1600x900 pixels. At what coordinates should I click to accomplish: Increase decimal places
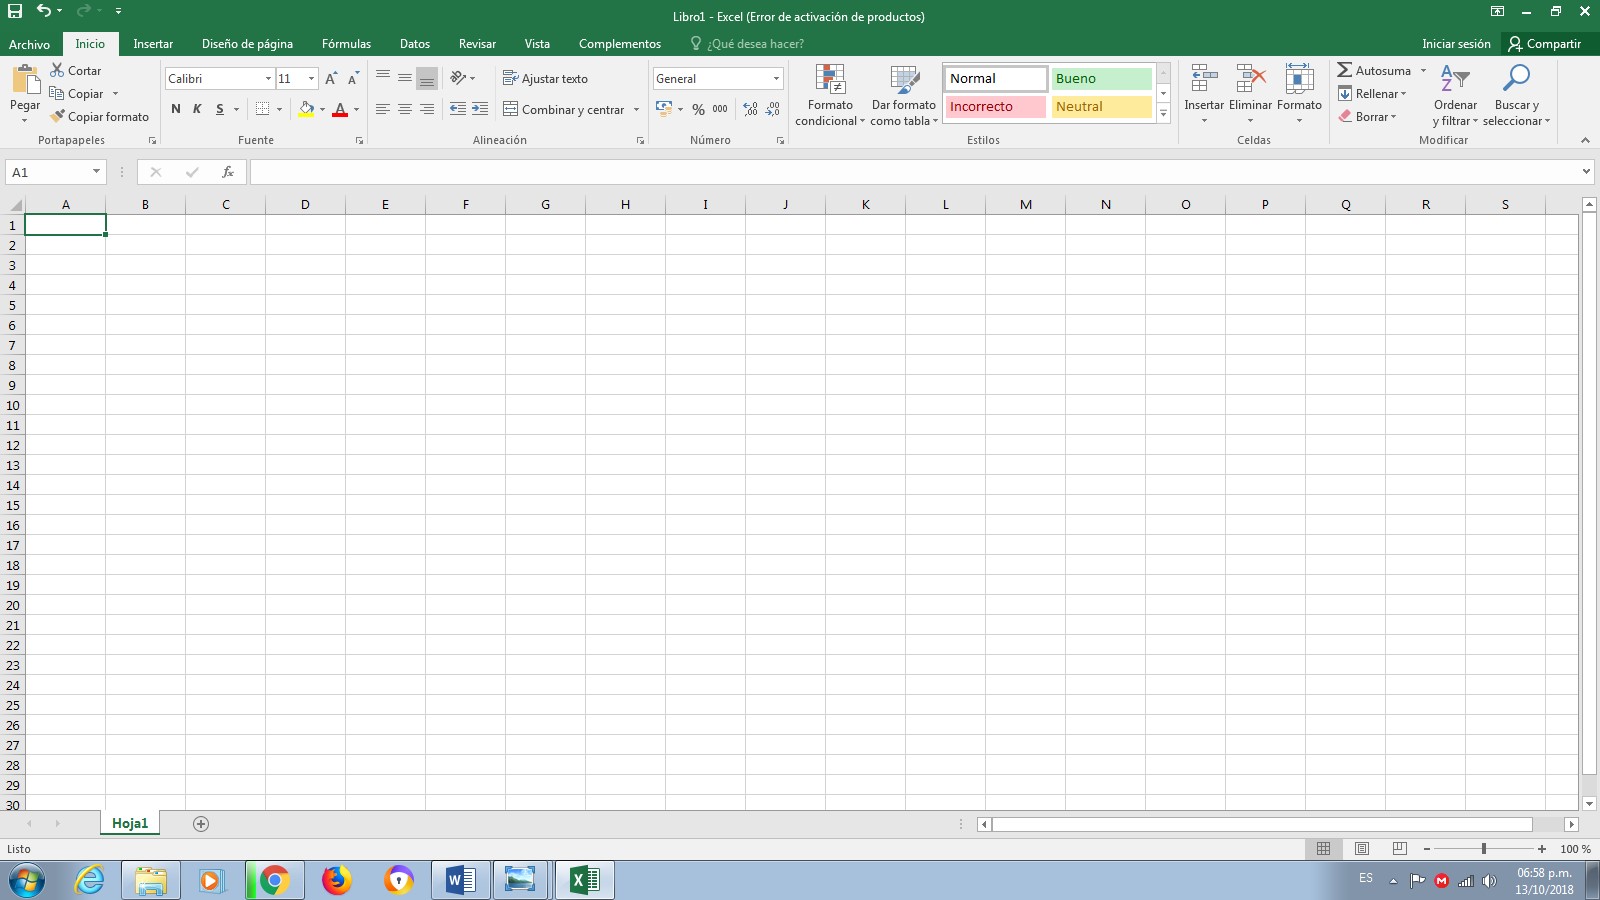point(750,109)
